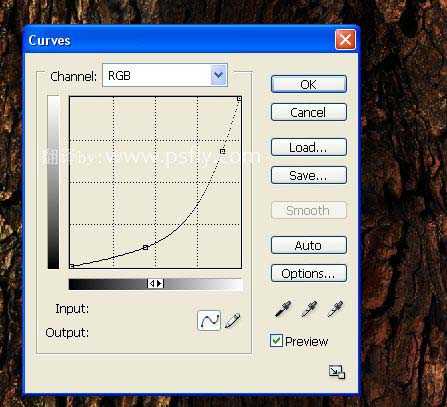Screen dimensions: 447x407
Task: Select the lower curve control point
Action: (145, 247)
